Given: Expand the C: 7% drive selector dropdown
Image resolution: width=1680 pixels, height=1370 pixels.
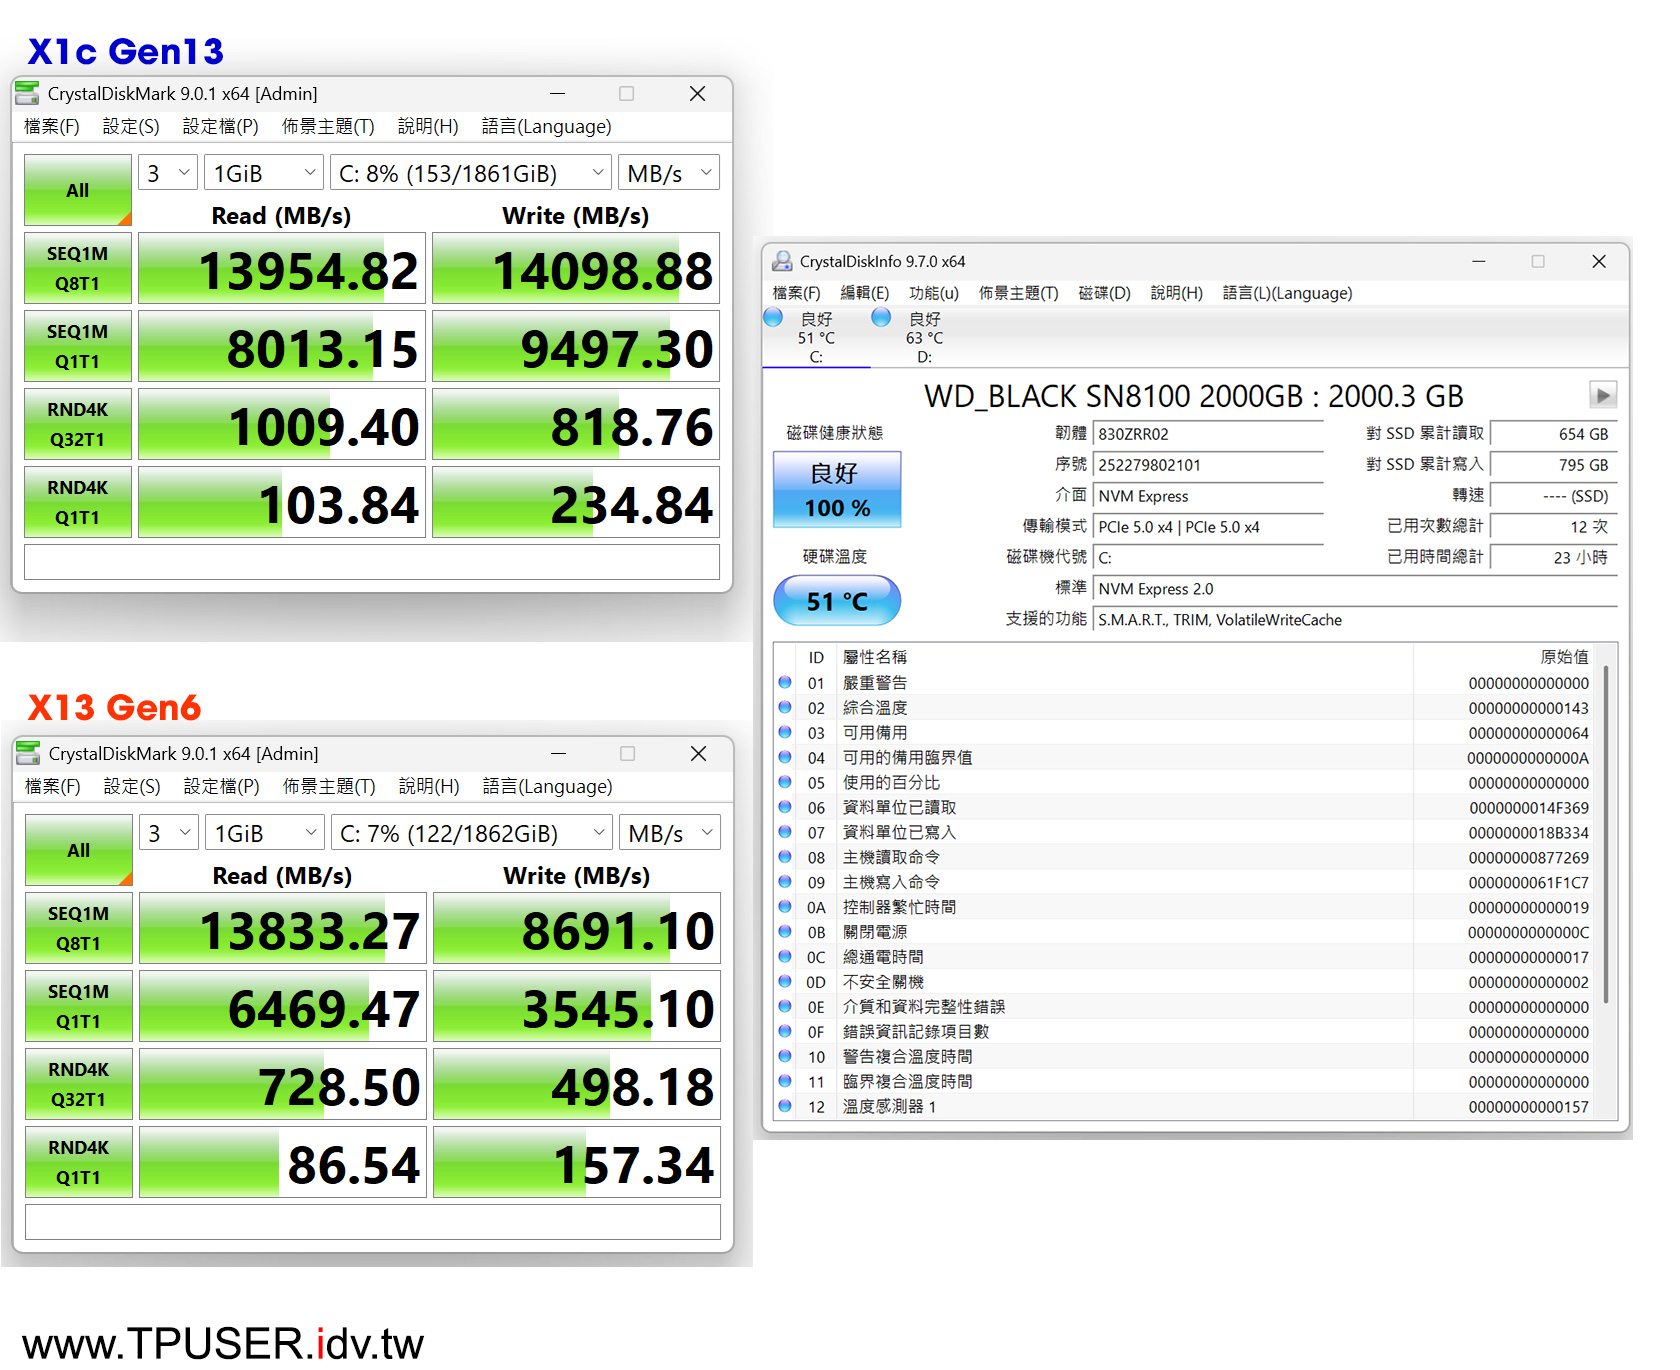Looking at the screenshot, I should click(x=473, y=833).
